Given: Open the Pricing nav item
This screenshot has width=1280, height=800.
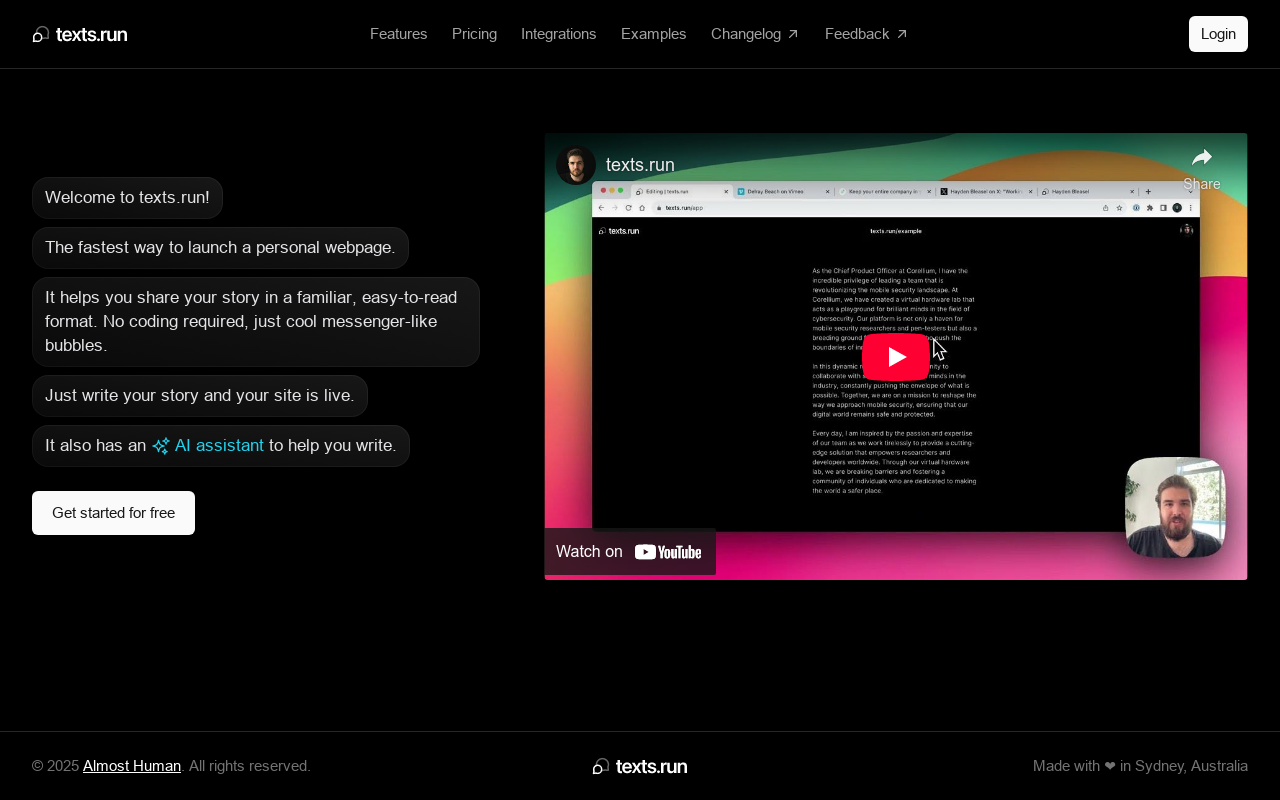Looking at the screenshot, I should tap(474, 34).
